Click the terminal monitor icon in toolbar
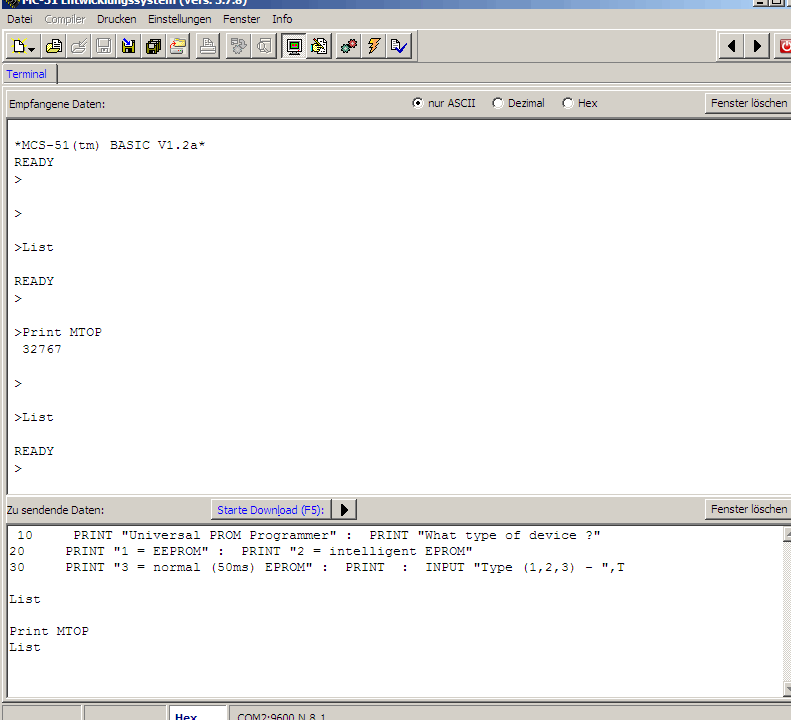 click(x=294, y=46)
